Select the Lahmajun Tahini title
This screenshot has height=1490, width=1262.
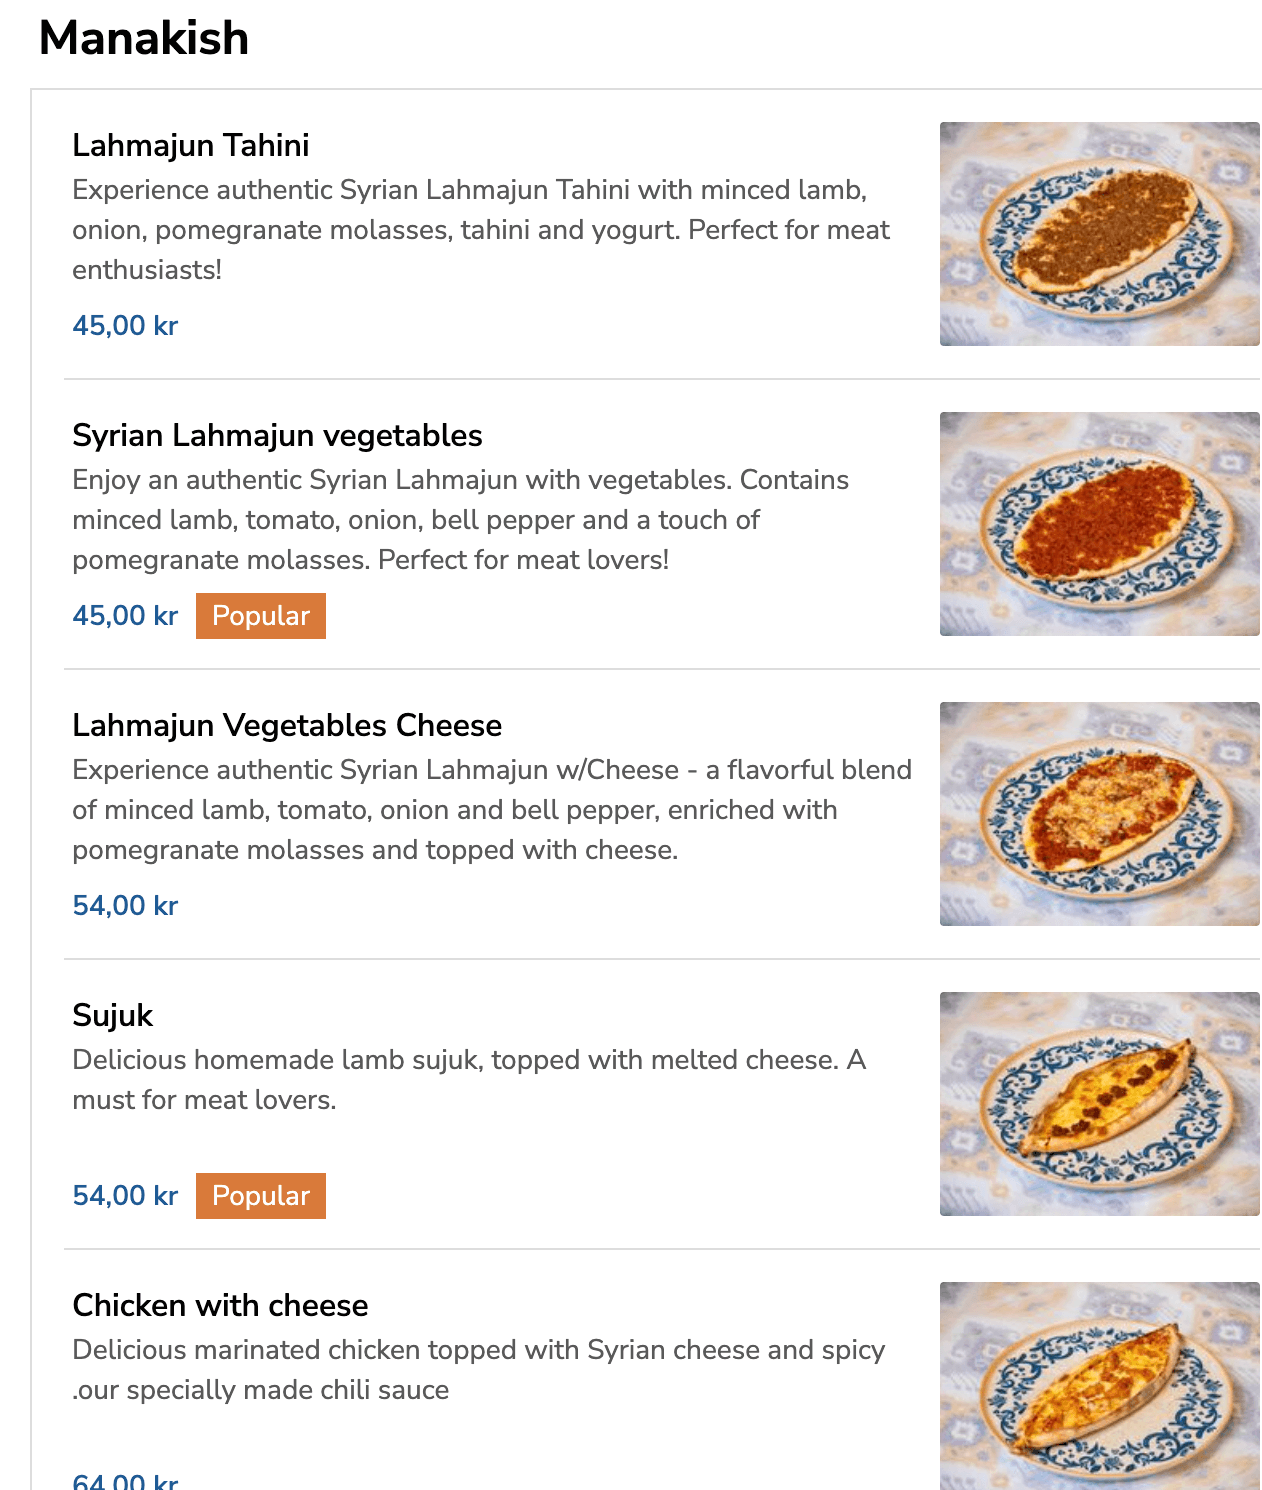click(x=190, y=145)
